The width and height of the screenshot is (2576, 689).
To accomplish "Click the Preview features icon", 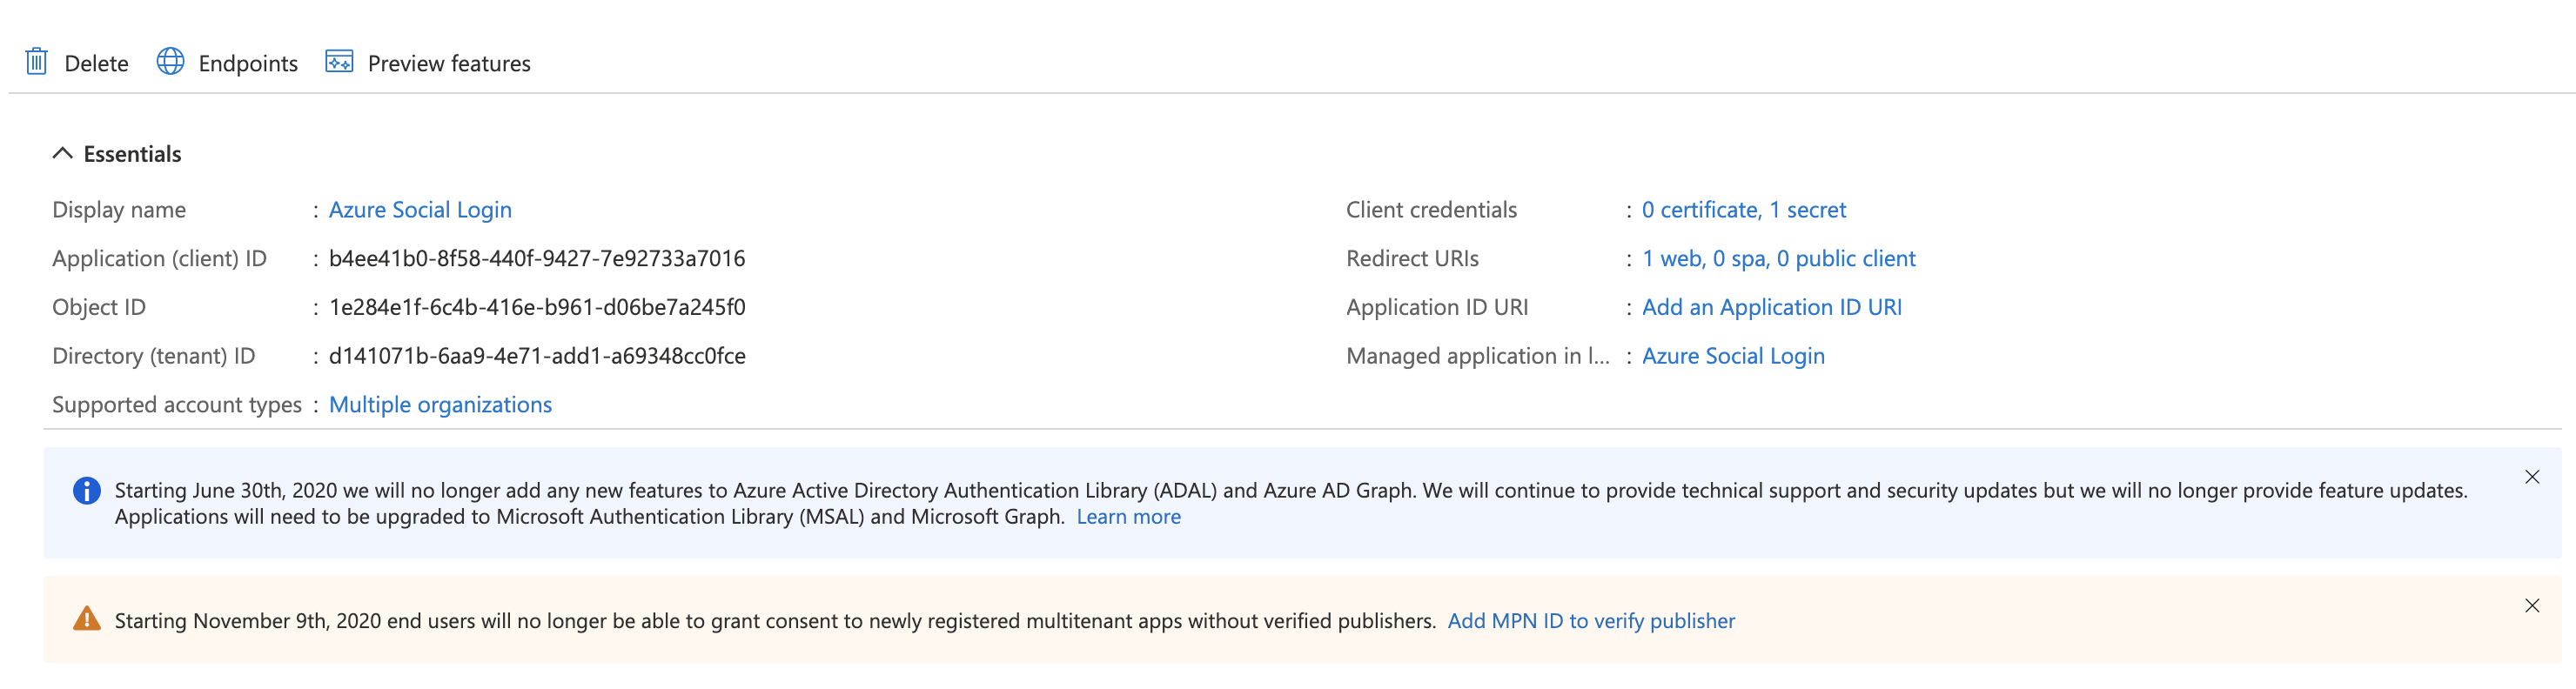I will point(339,62).
